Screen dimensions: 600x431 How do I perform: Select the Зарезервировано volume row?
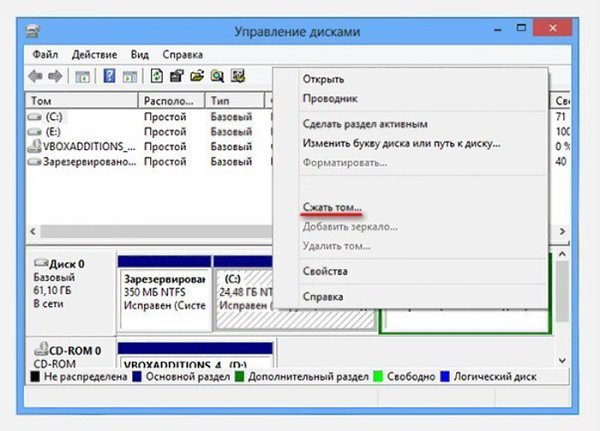149,162
